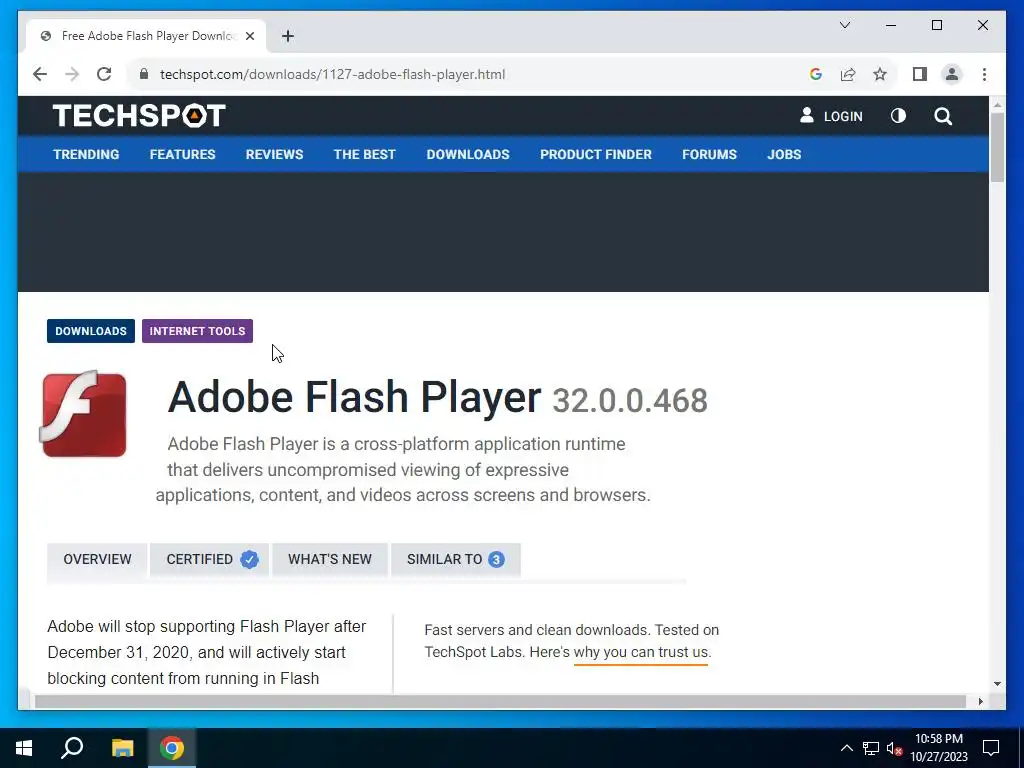Click the network tray icon
1024x768 pixels.
[871, 748]
